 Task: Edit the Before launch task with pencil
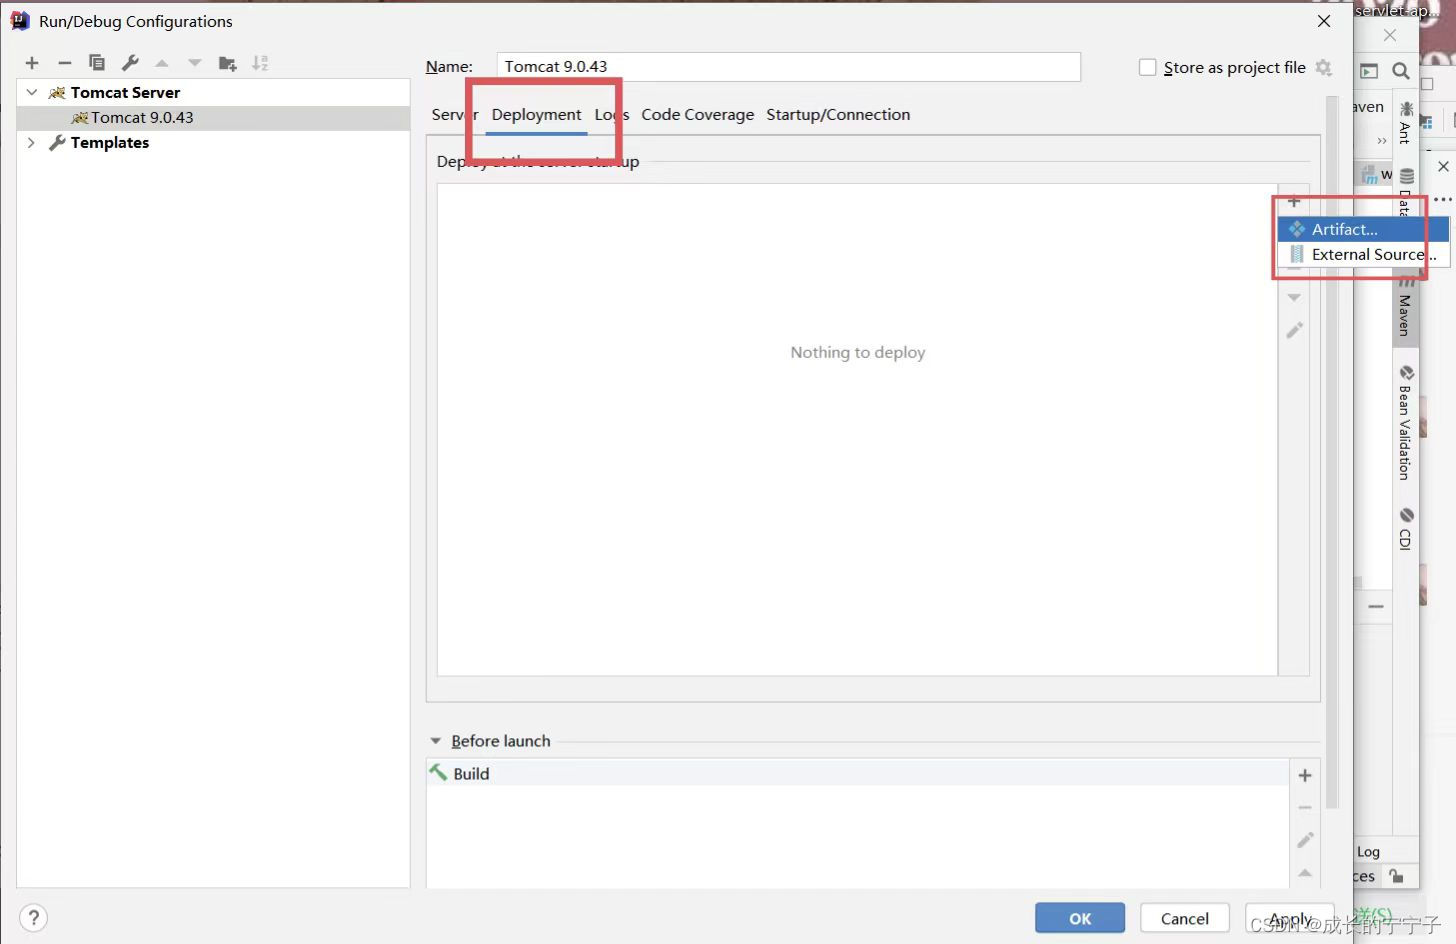tap(1305, 840)
